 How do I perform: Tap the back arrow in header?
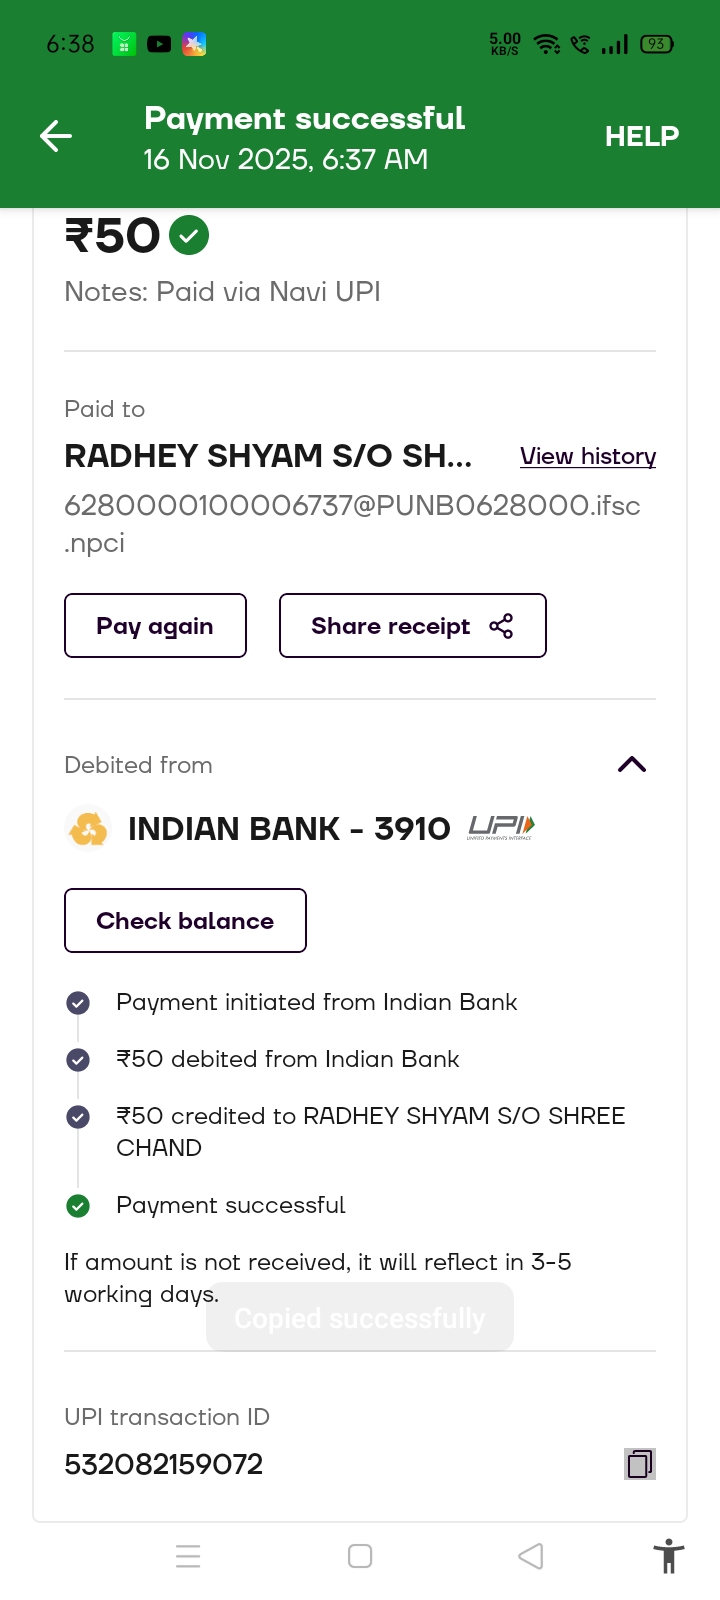(x=56, y=136)
